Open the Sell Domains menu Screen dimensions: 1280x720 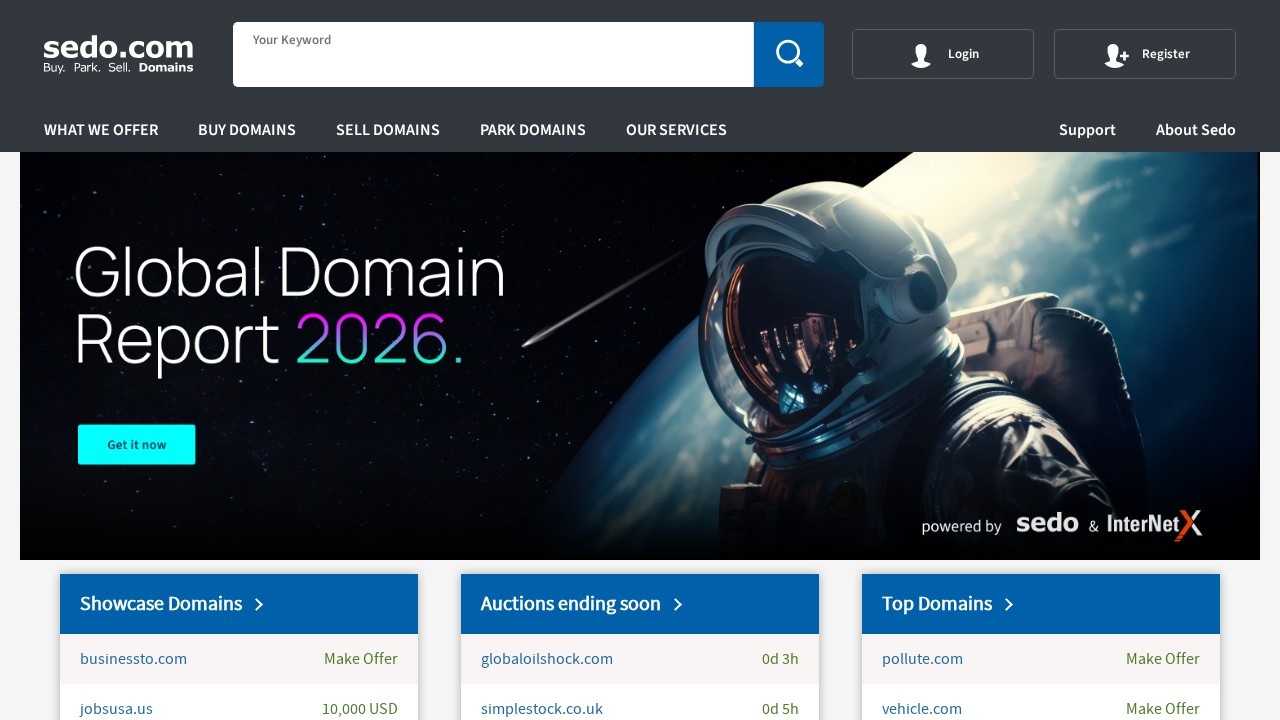388,130
